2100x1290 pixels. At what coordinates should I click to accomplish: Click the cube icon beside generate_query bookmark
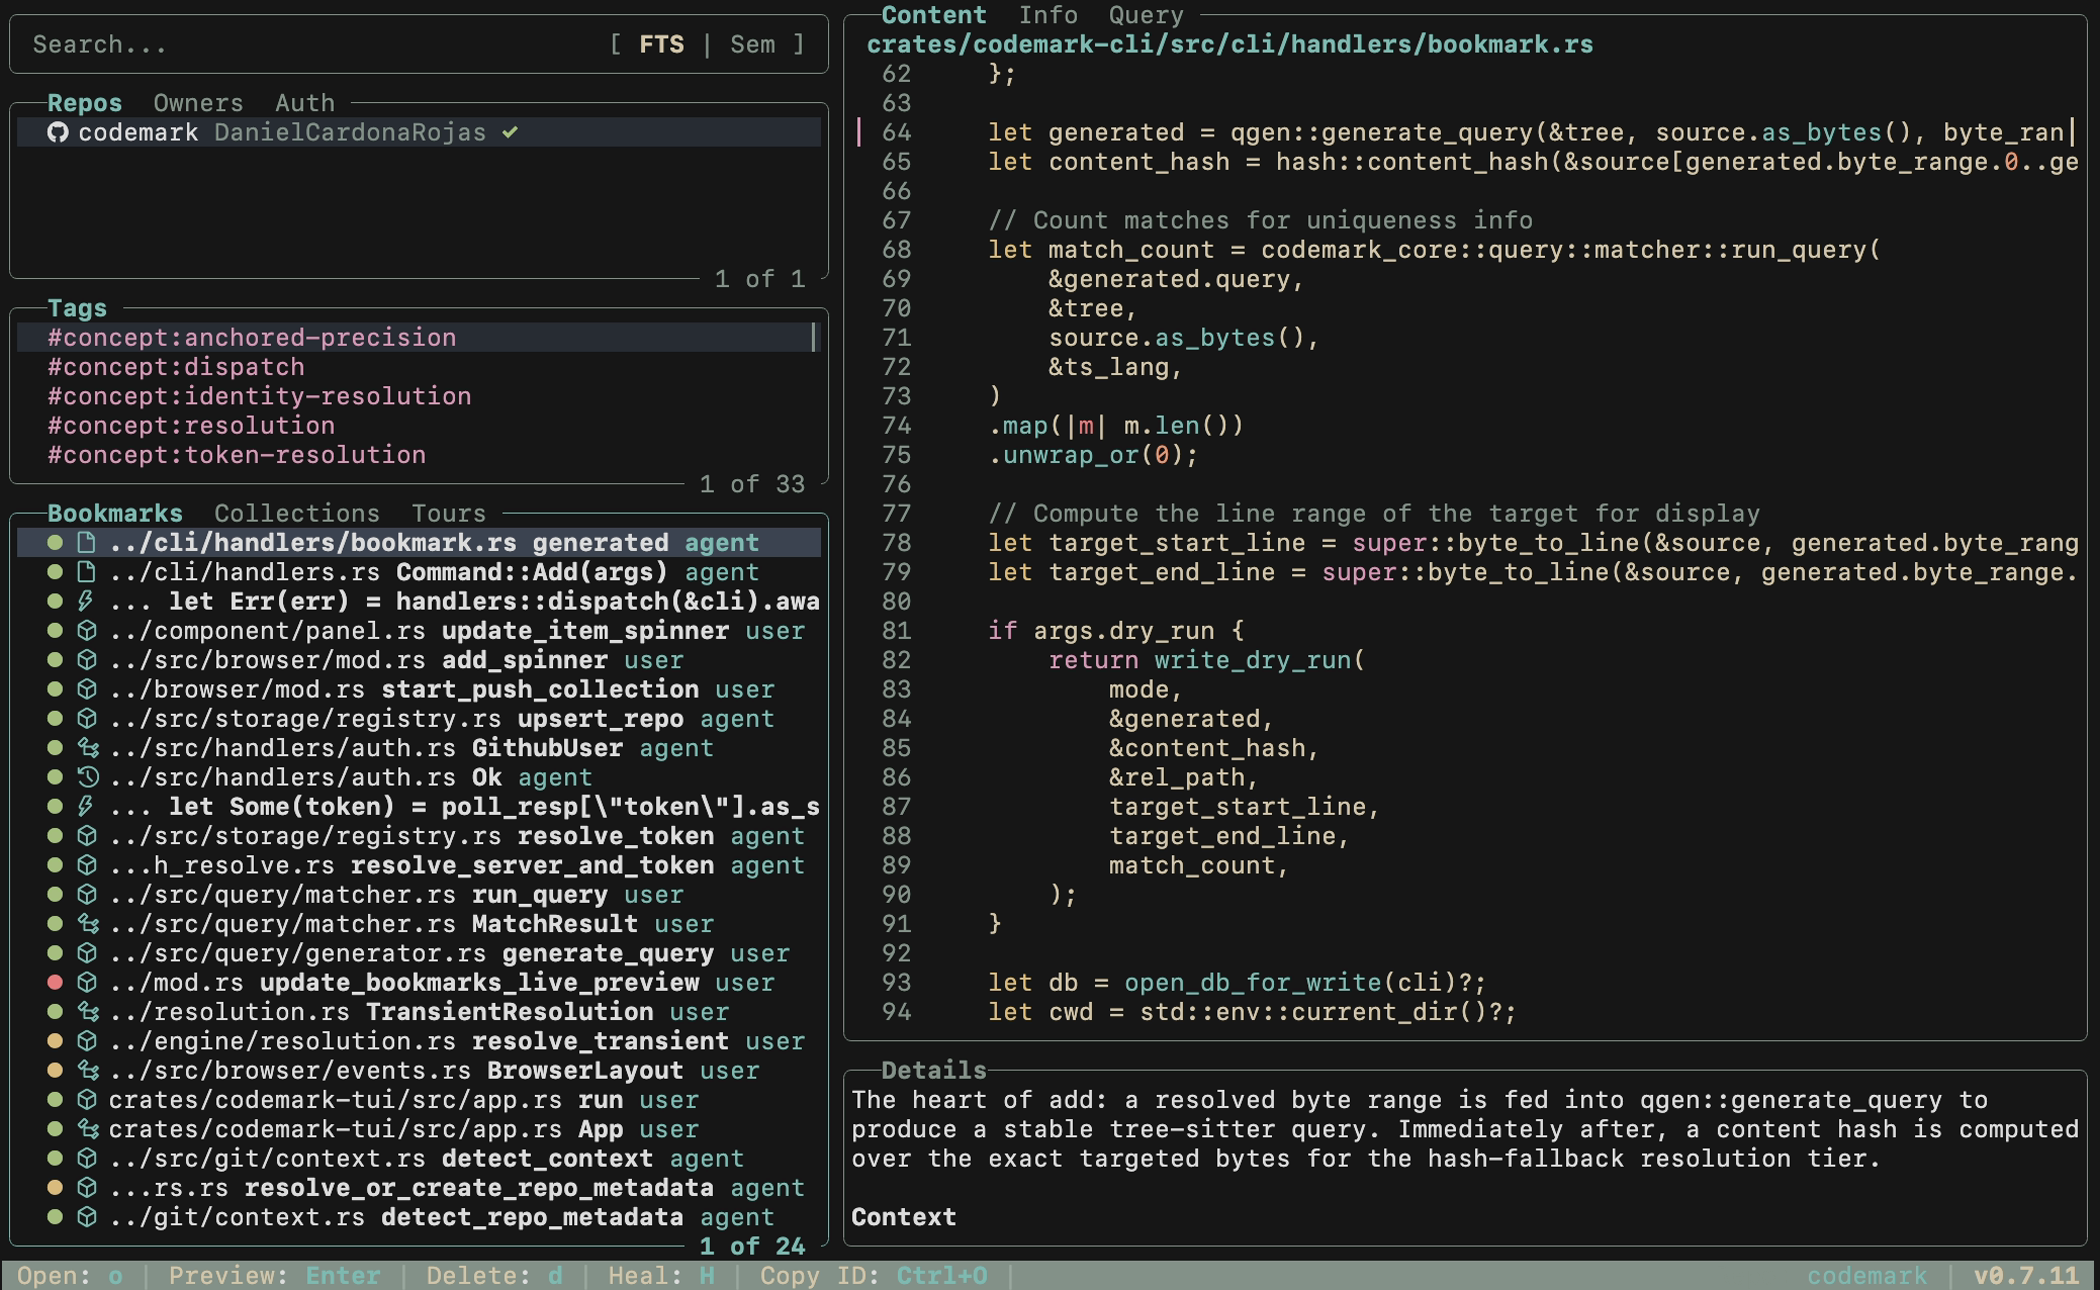[x=87, y=953]
